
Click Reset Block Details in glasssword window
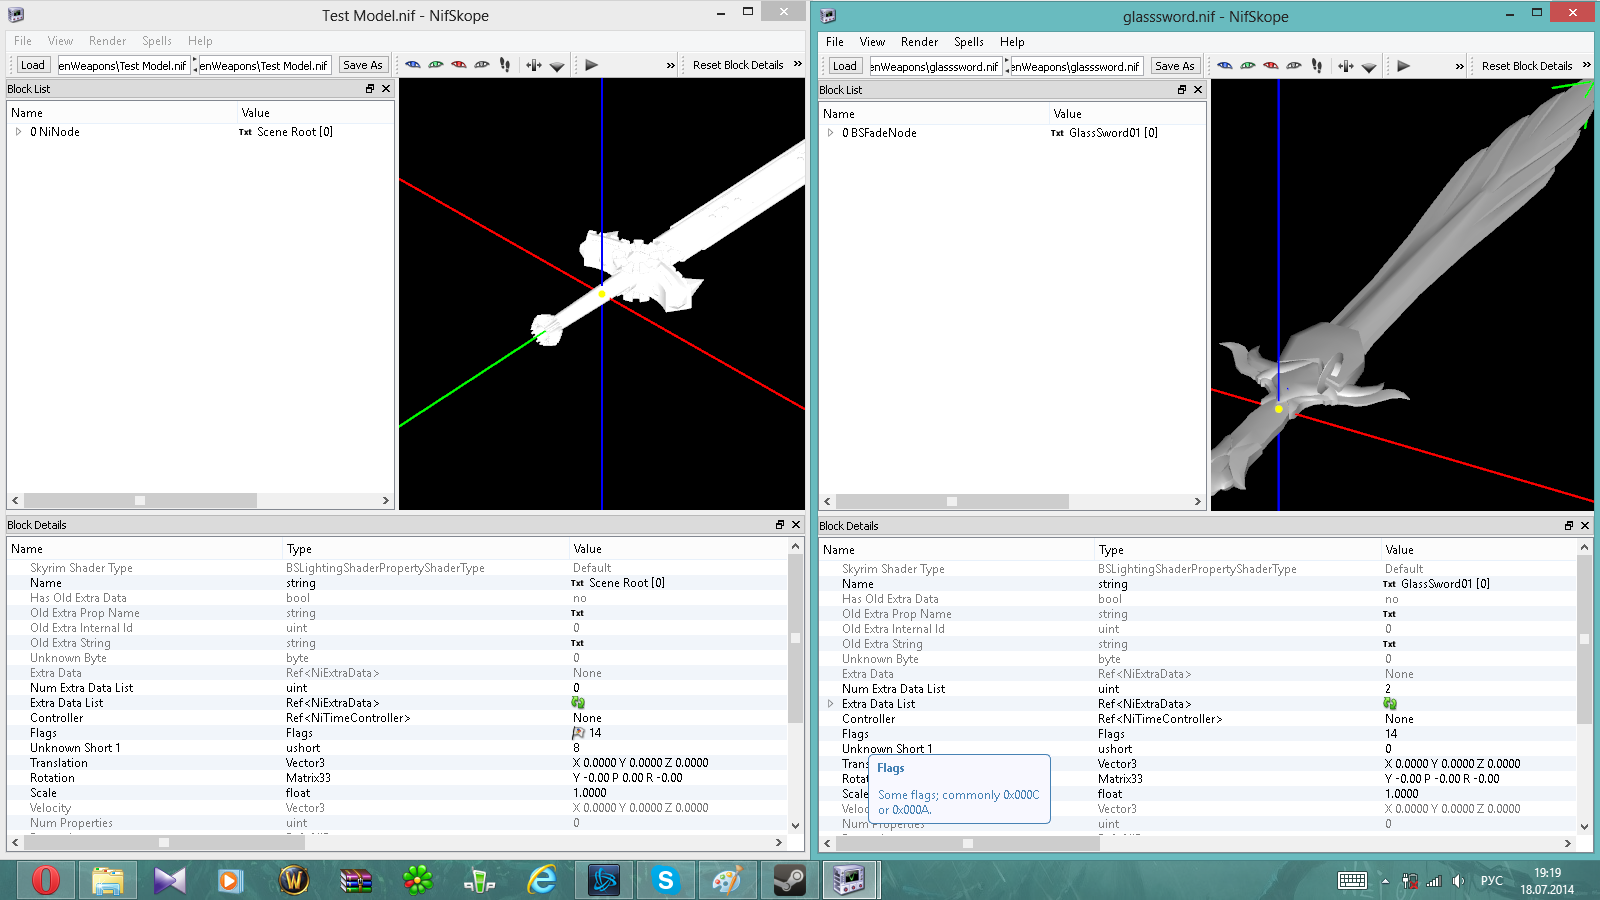coord(1527,66)
